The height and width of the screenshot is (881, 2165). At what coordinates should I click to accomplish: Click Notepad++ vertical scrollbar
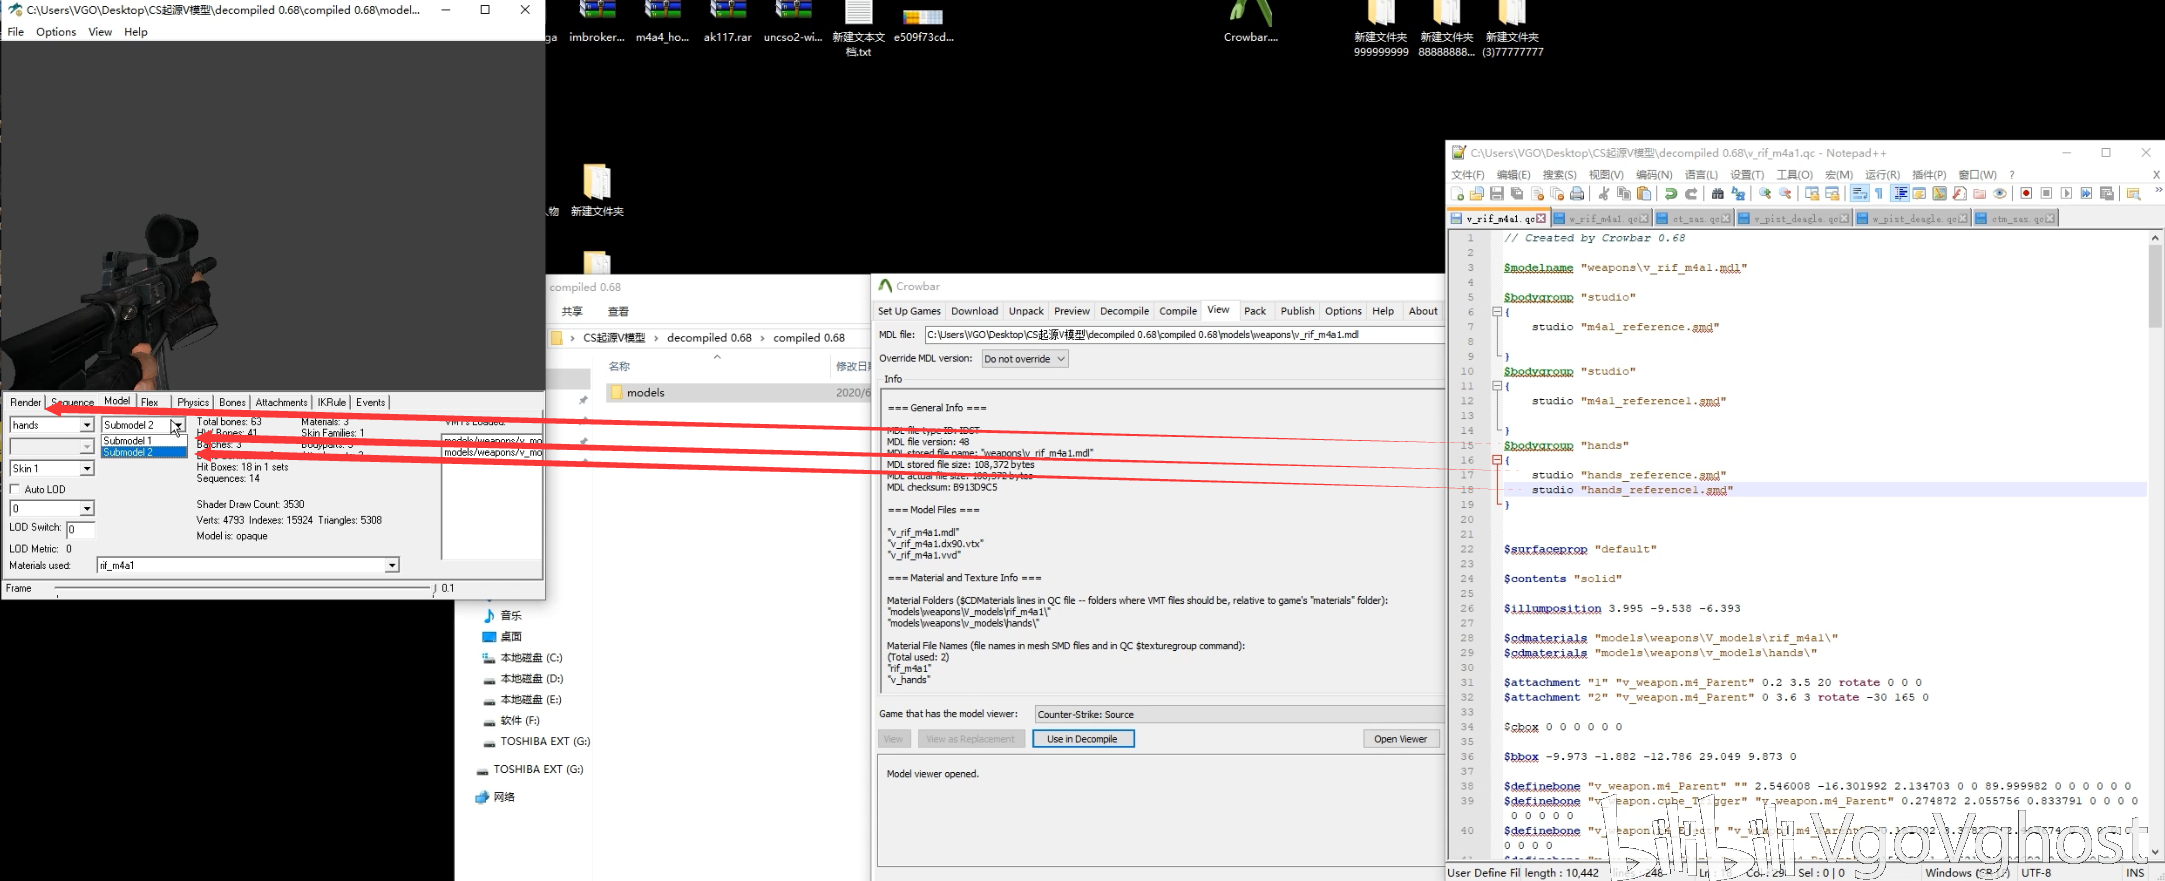click(x=2155, y=545)
